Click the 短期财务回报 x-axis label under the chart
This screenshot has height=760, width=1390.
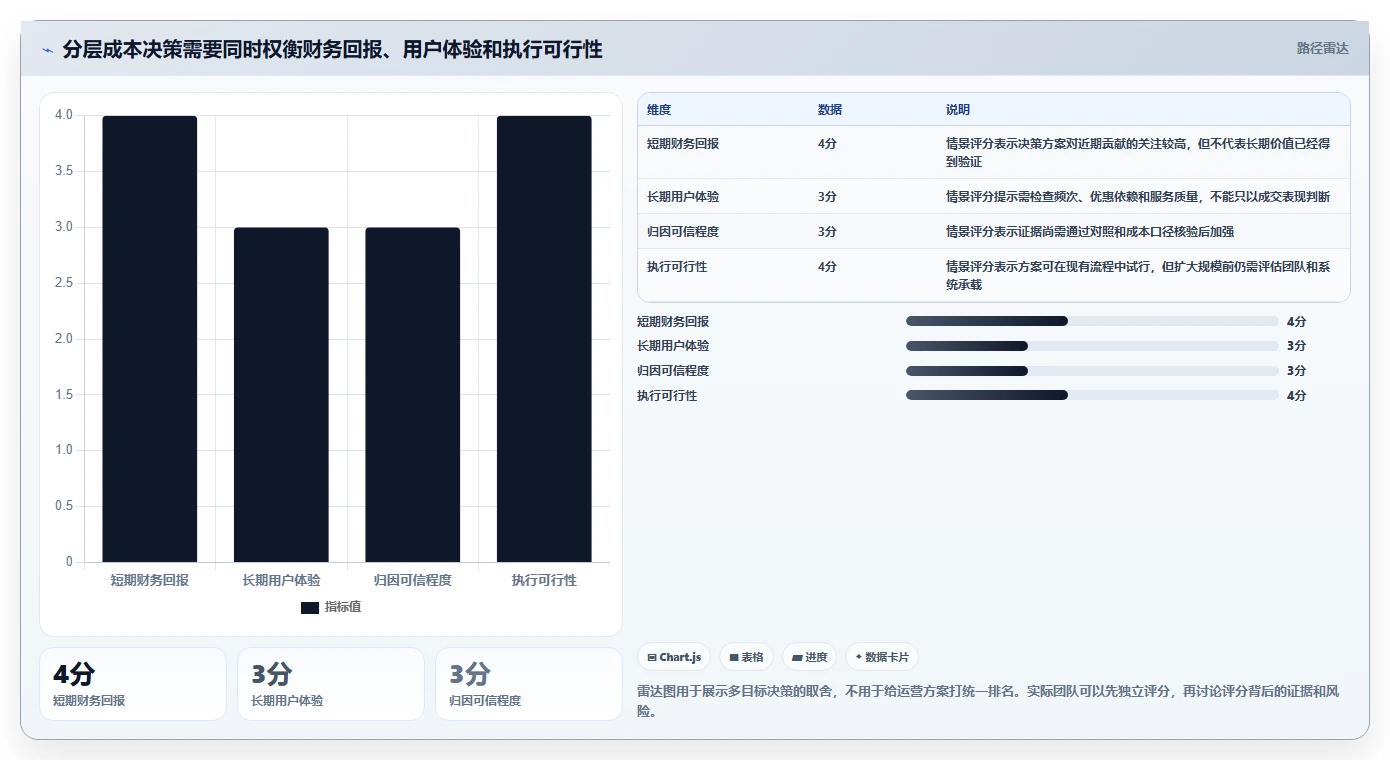click(150, 580)
